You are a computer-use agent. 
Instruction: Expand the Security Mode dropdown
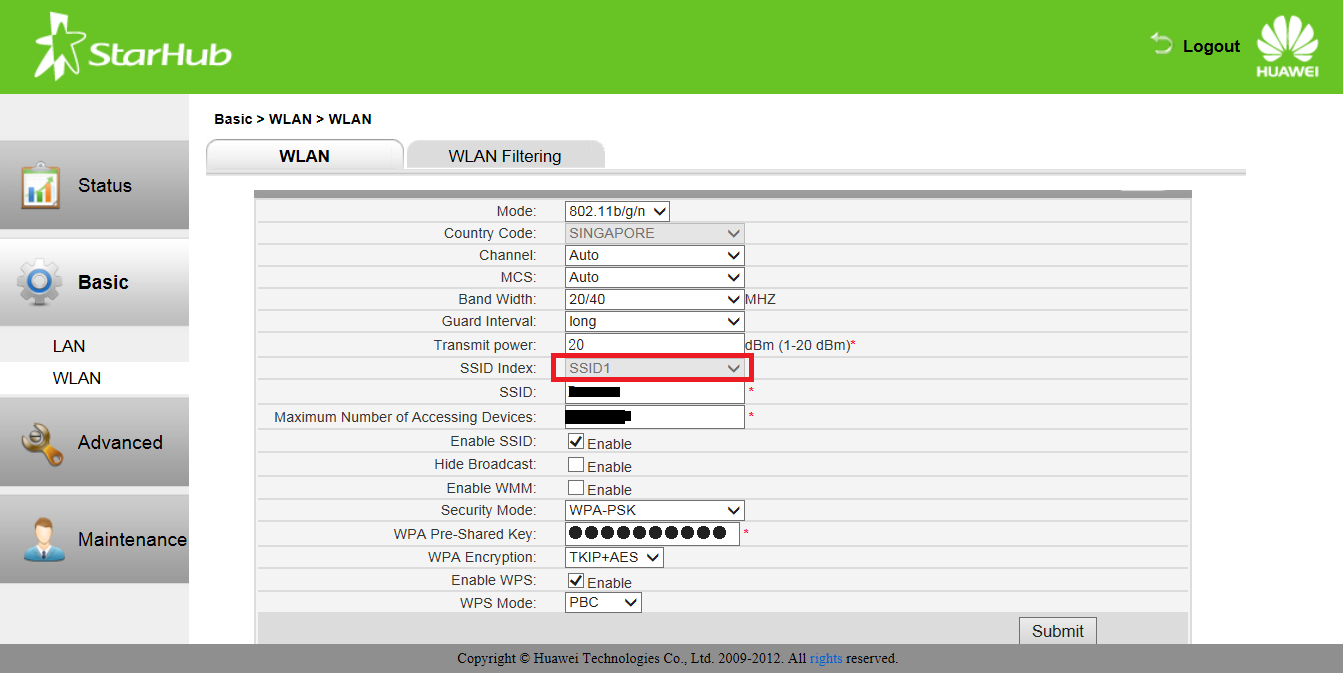(654, 510)
